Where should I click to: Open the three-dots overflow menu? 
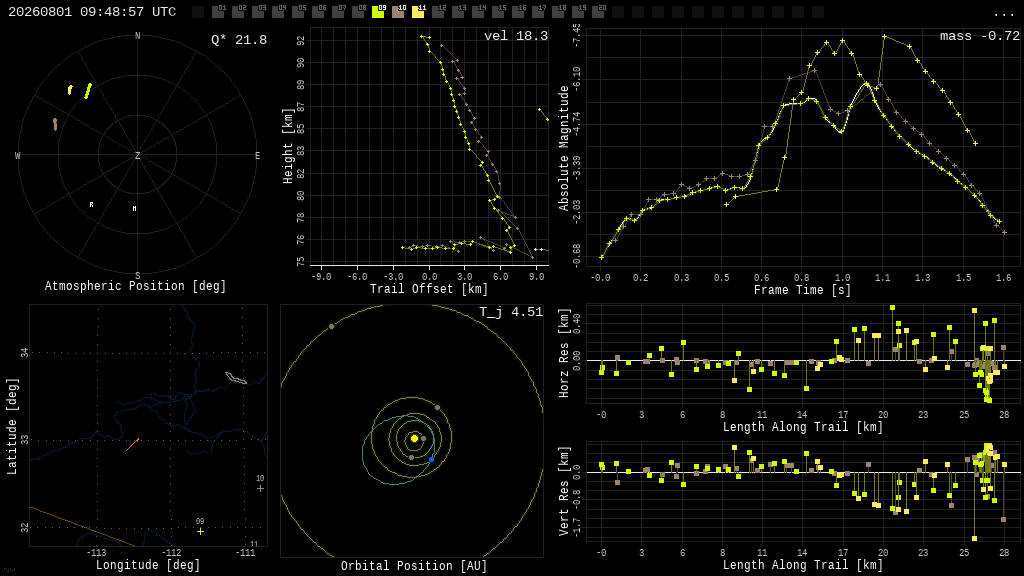[x=1003, y=14]
